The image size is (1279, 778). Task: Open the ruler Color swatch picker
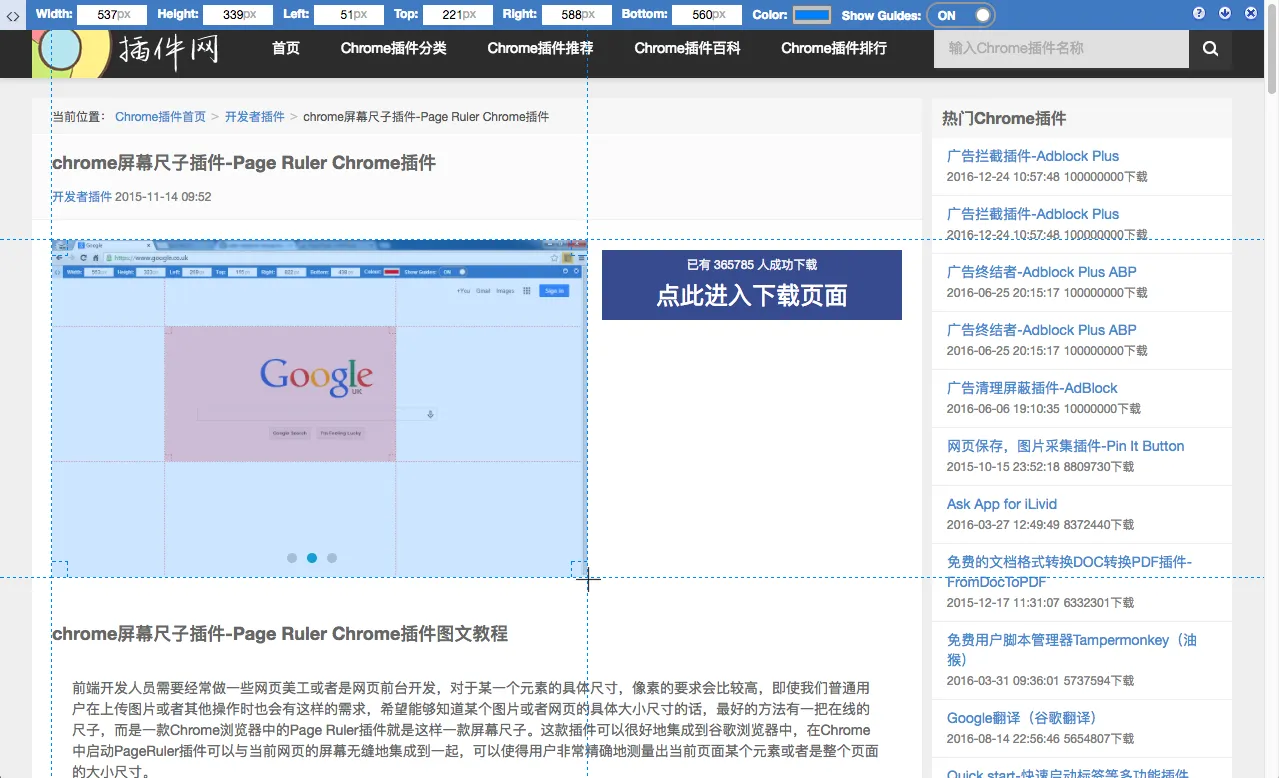tap(811, 15)
